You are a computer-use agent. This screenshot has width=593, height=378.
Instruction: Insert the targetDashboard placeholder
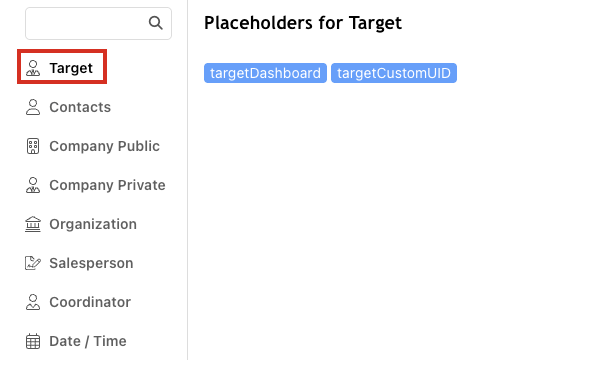pyautogui.click(x=265, y=73)
